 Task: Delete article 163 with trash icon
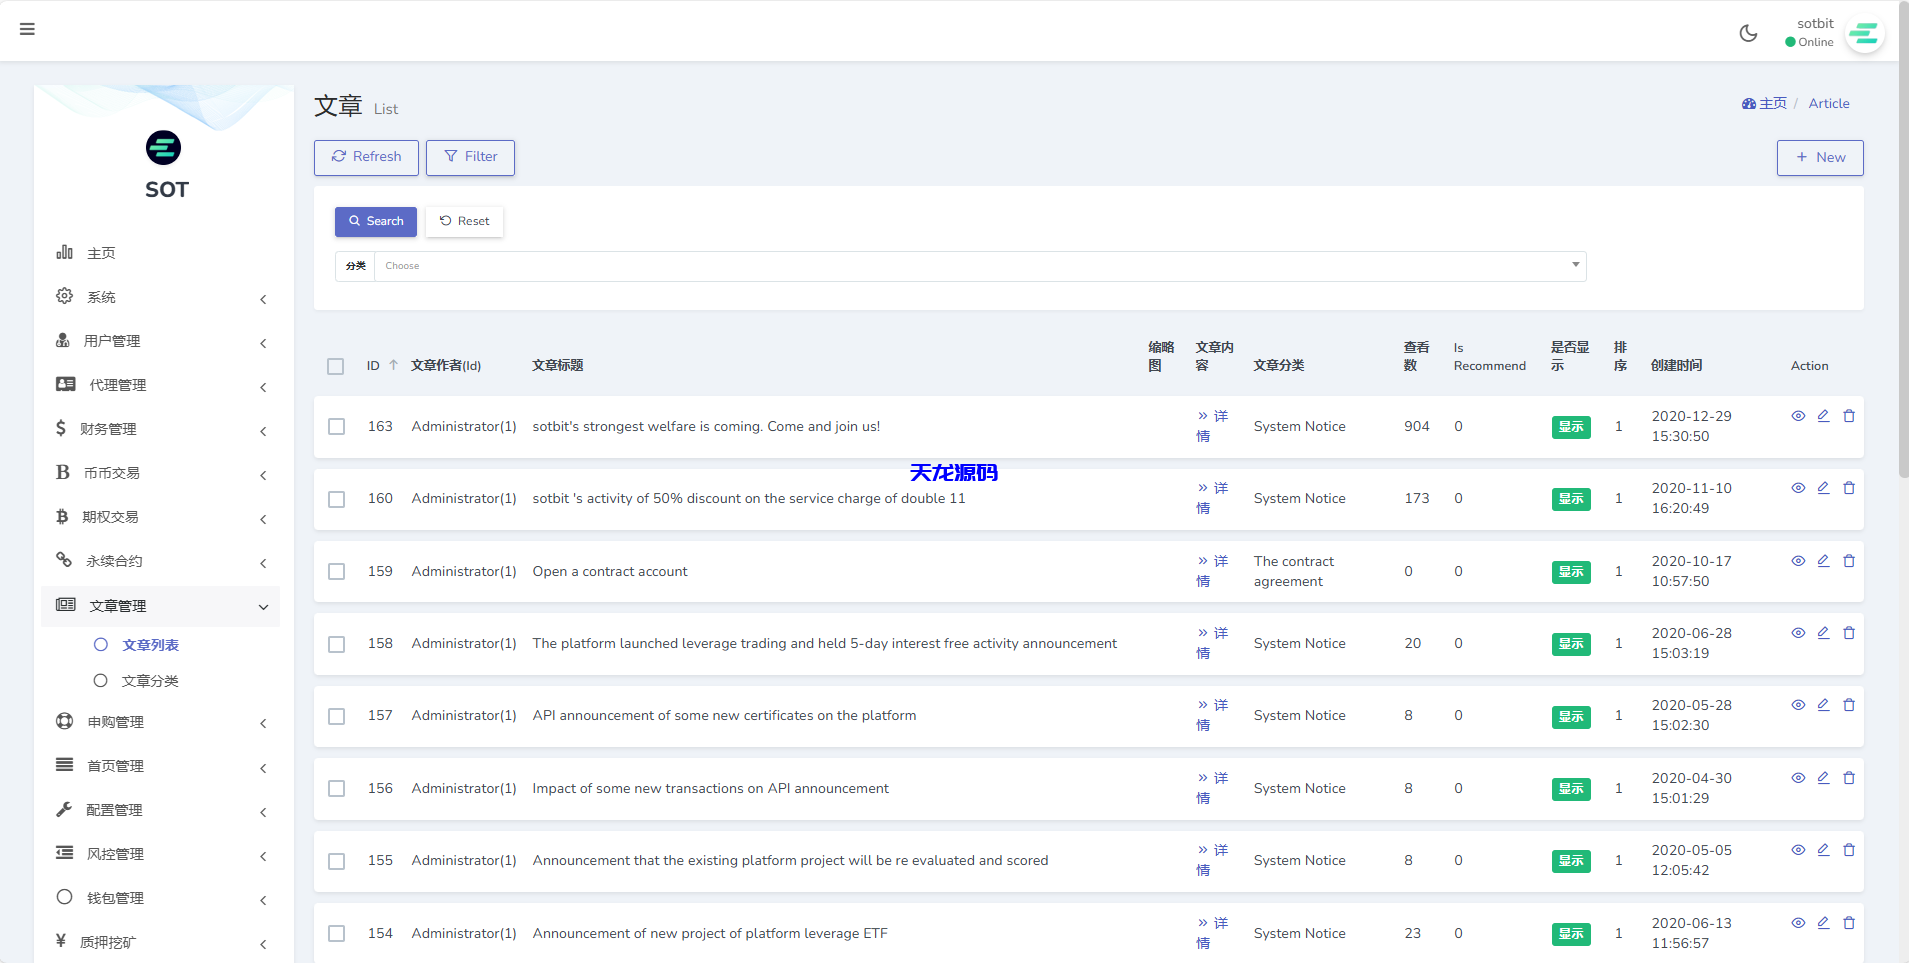1849,416
